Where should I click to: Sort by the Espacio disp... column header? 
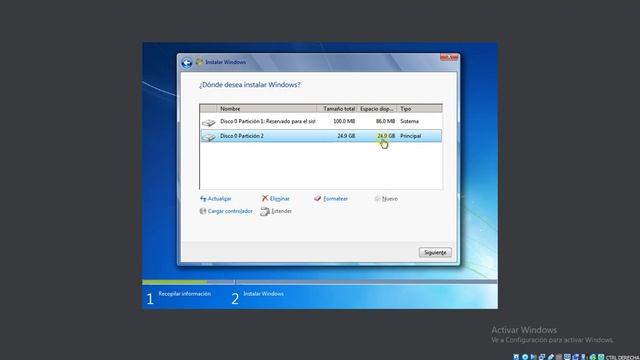377,109
